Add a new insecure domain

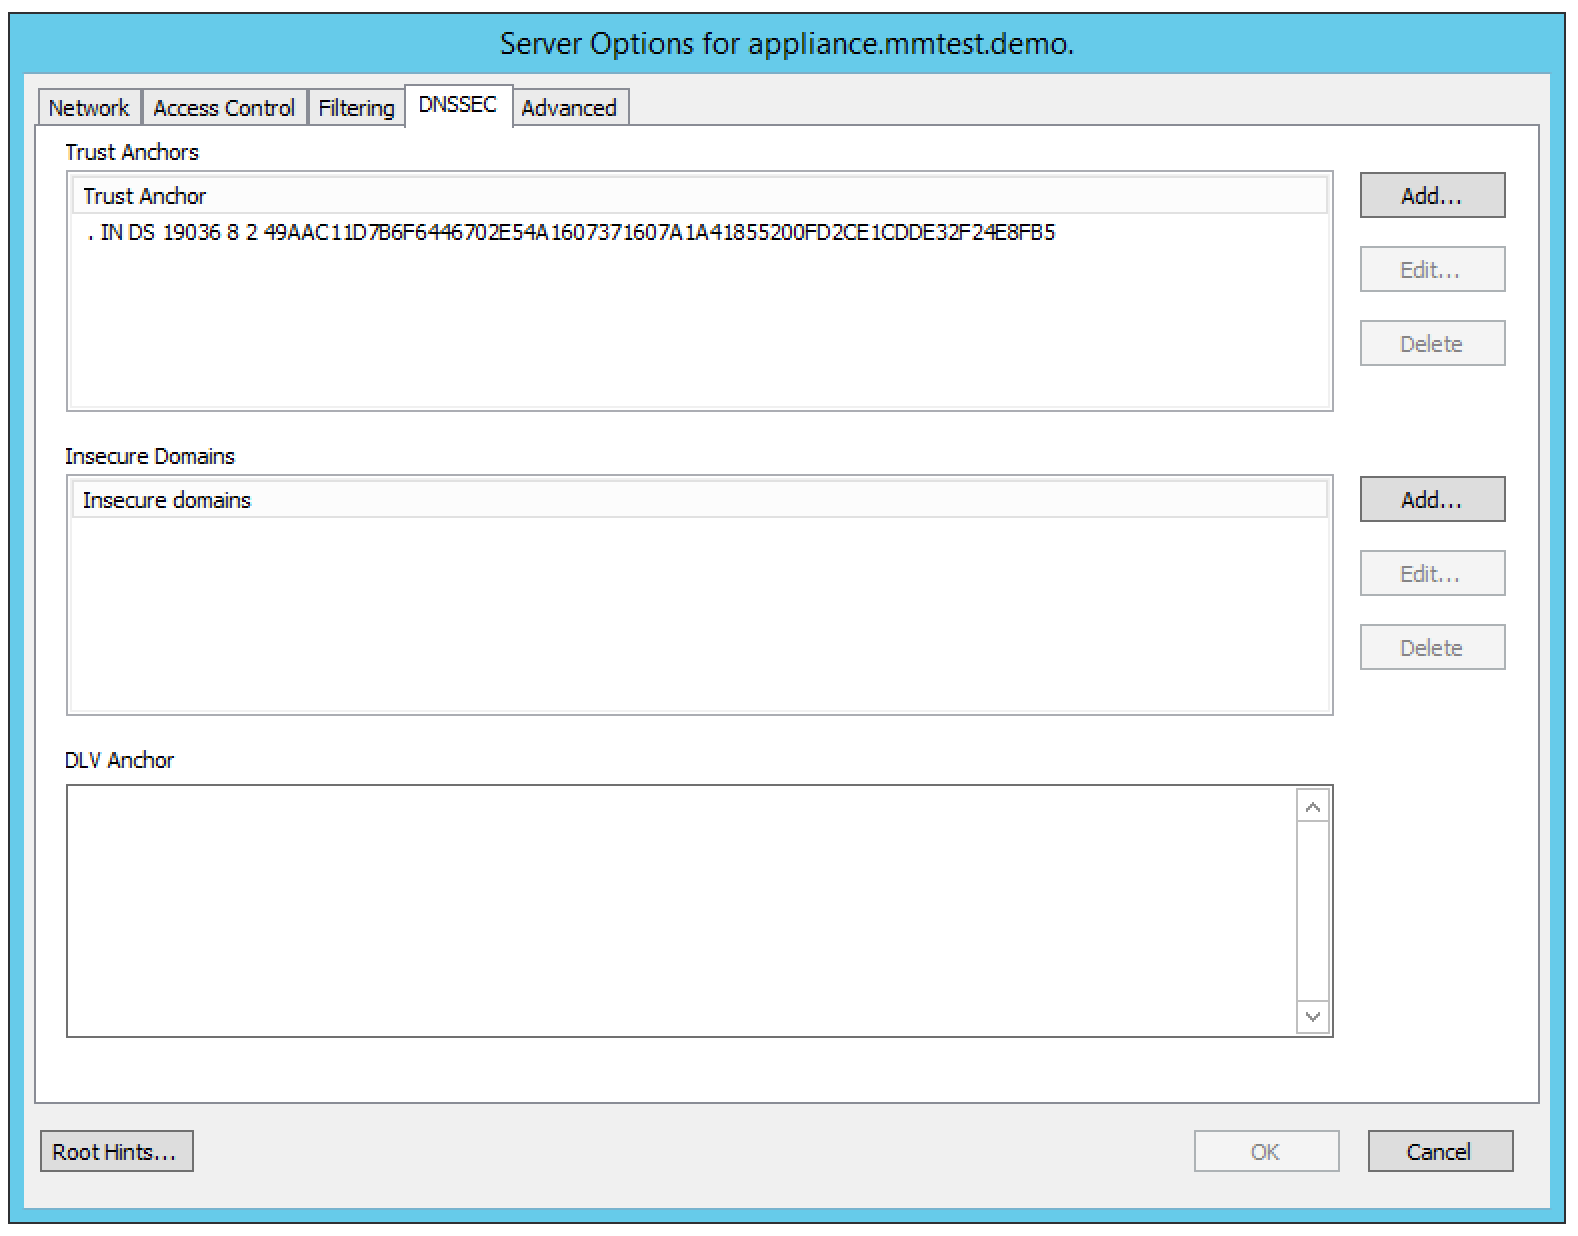(1431, 500)
